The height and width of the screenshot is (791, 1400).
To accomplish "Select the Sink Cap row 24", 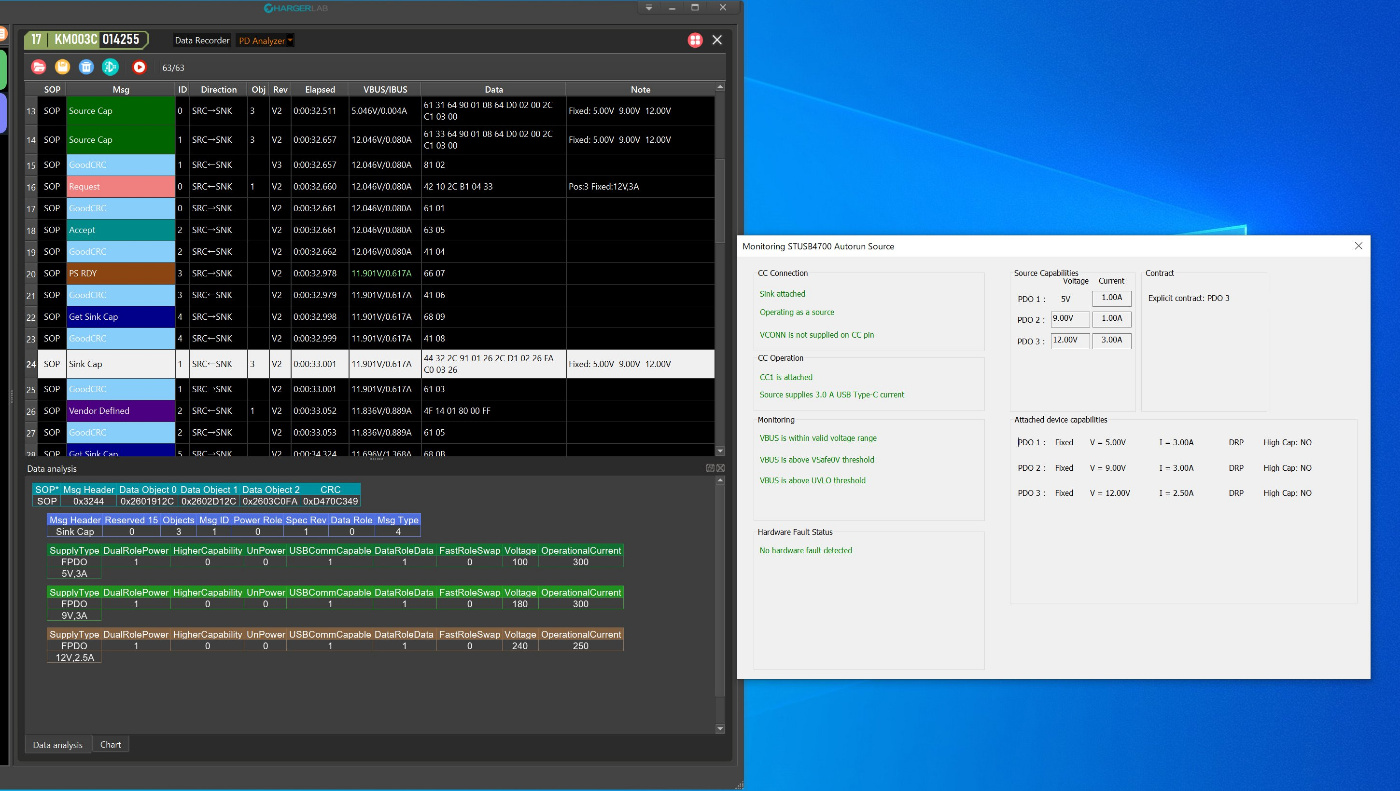I will pos(370,364).
